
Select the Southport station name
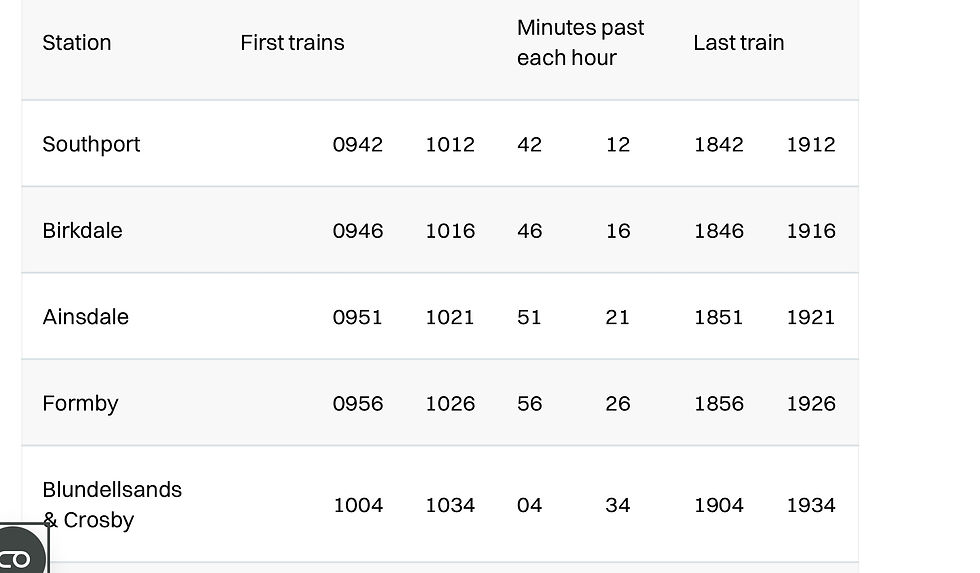[x=91, y=144]
